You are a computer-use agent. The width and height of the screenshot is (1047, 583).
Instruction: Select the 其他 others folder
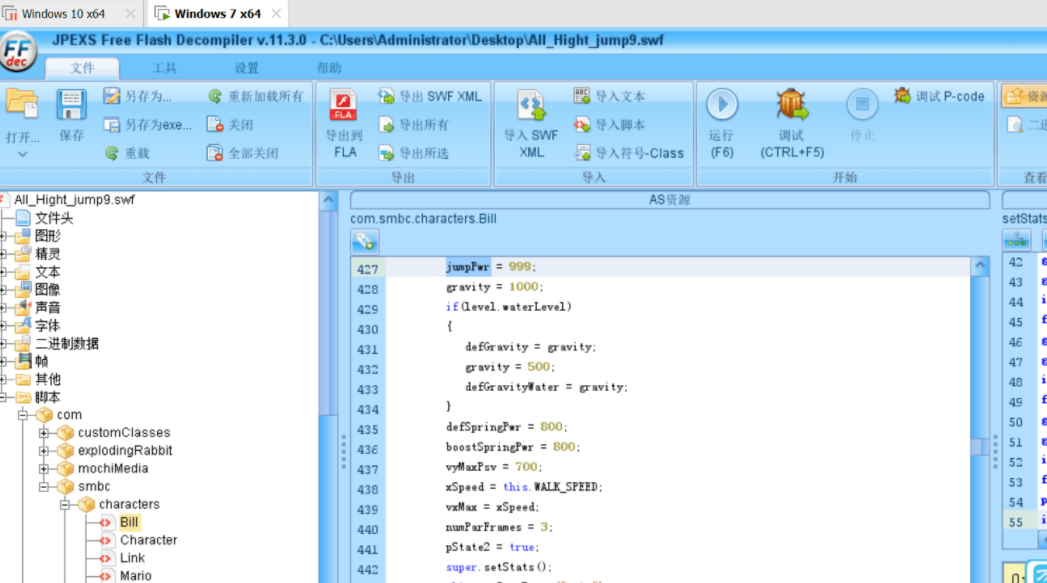(47, 379)
